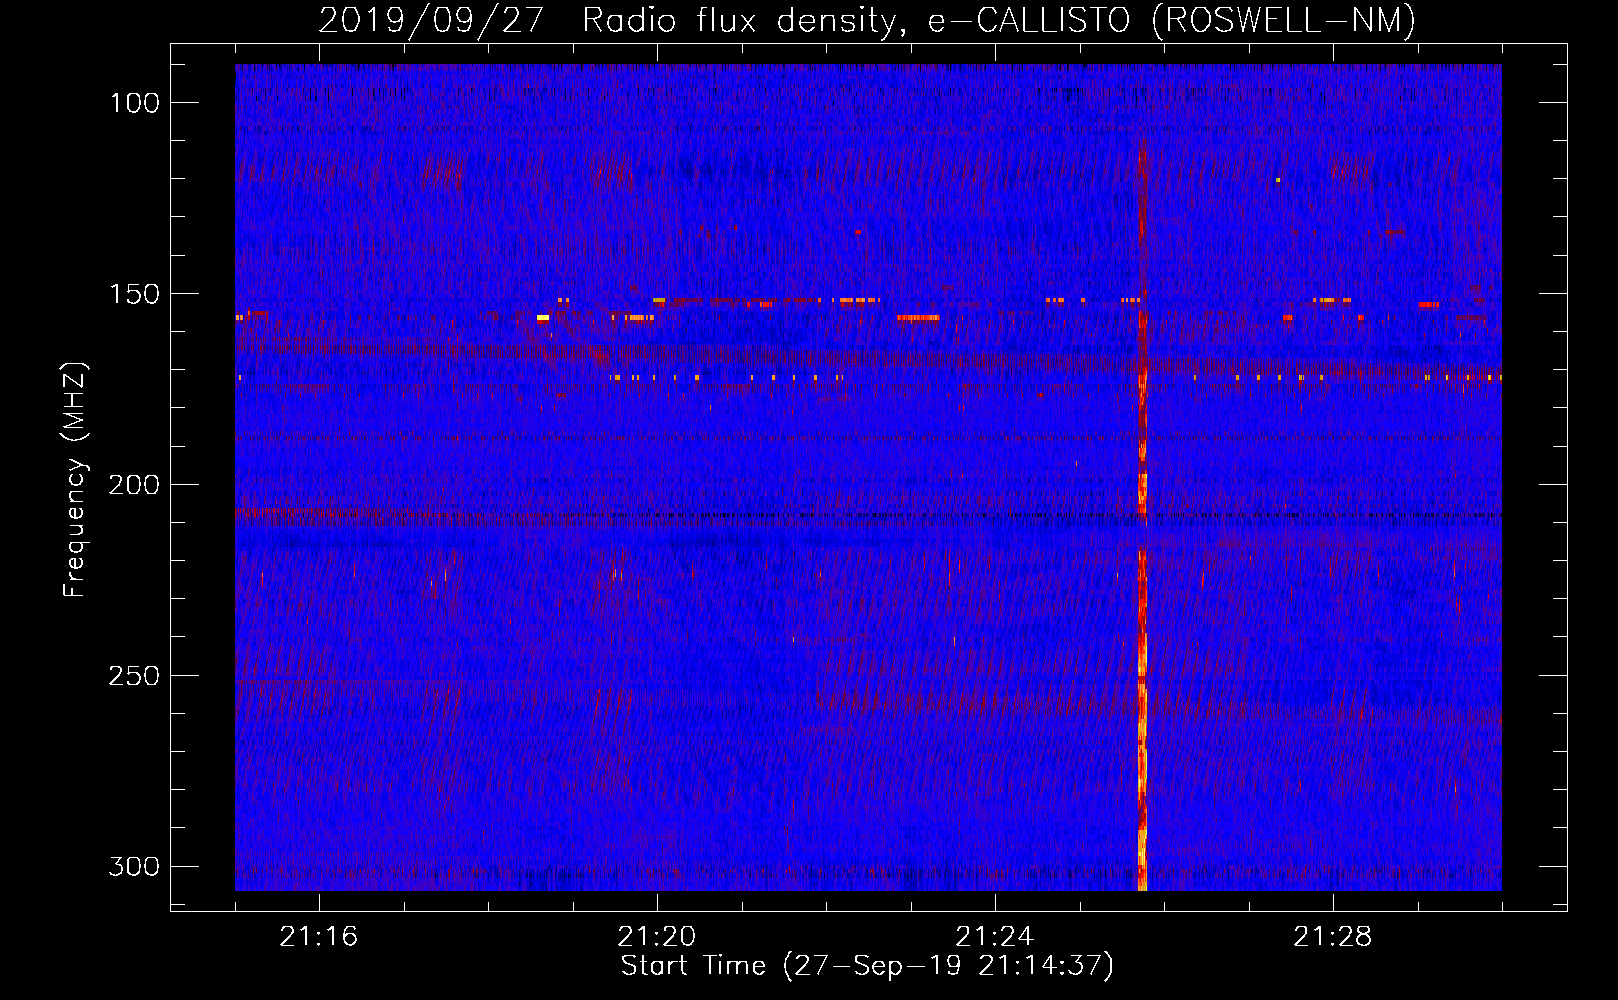The width and height of the screenshot is (1618, 1000).
Task: Click the plot title "2019/09/27 Radio flux density, e-CALLISTO (ROSWELL-NM)"
Action: click(x=867, y=20)
